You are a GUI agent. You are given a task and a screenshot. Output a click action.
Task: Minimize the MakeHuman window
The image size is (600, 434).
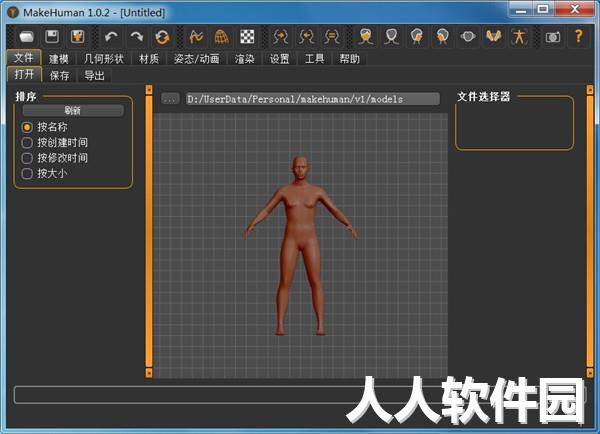pos(521,10)
